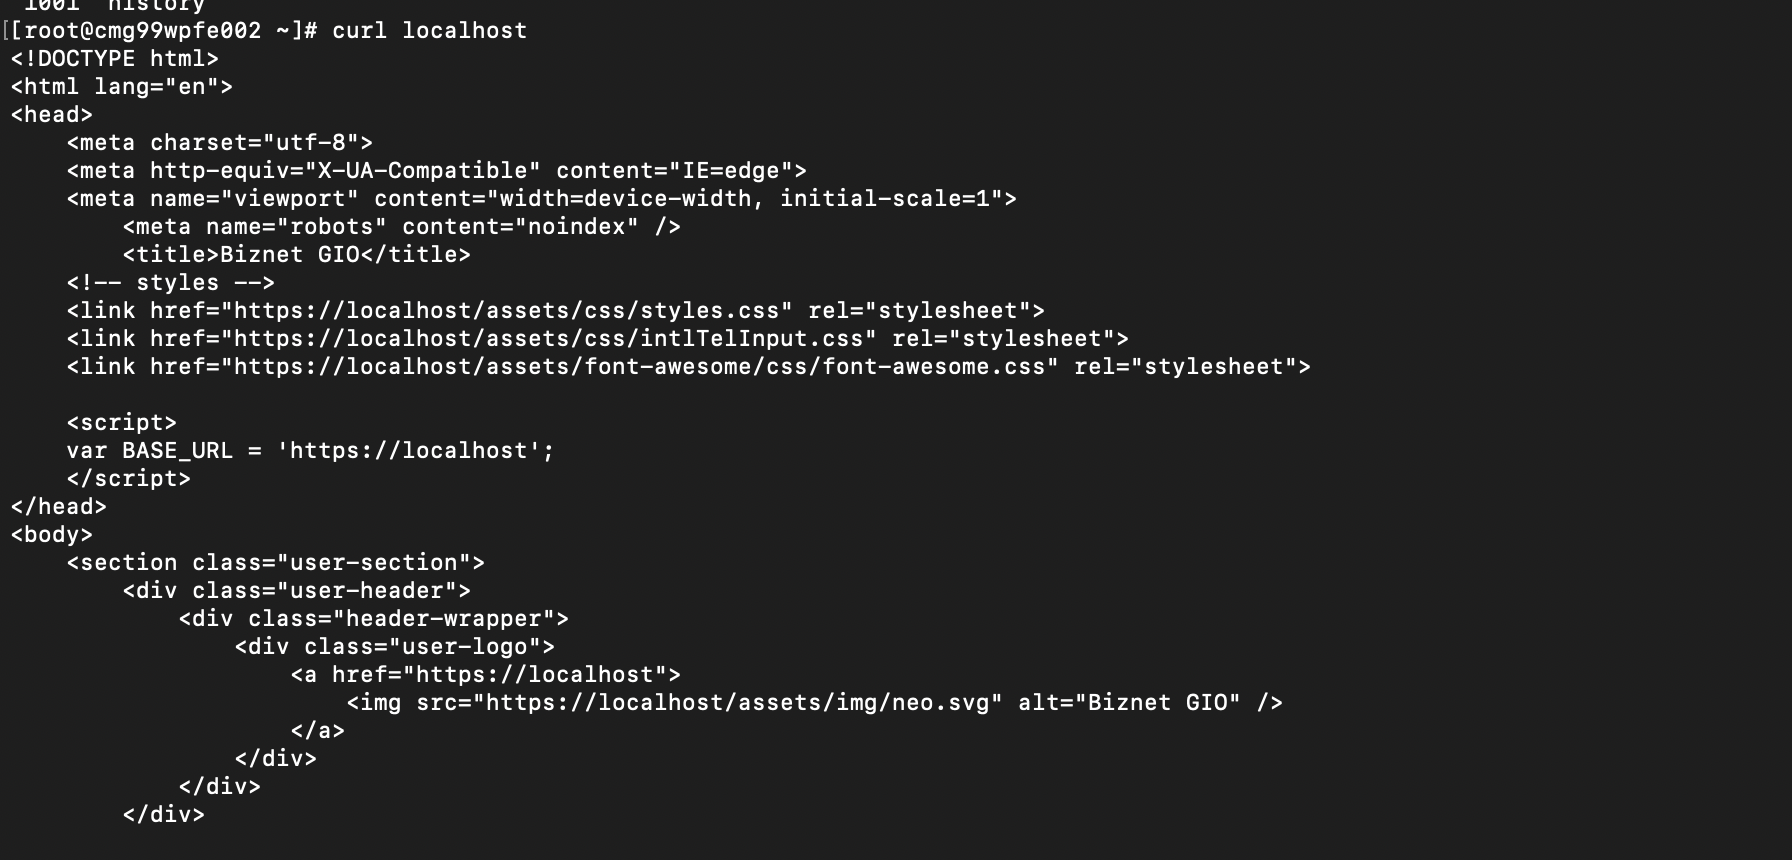1792x860 pixels.
Task: Click the div class header-wrapper line
Action: pos(373,619)
